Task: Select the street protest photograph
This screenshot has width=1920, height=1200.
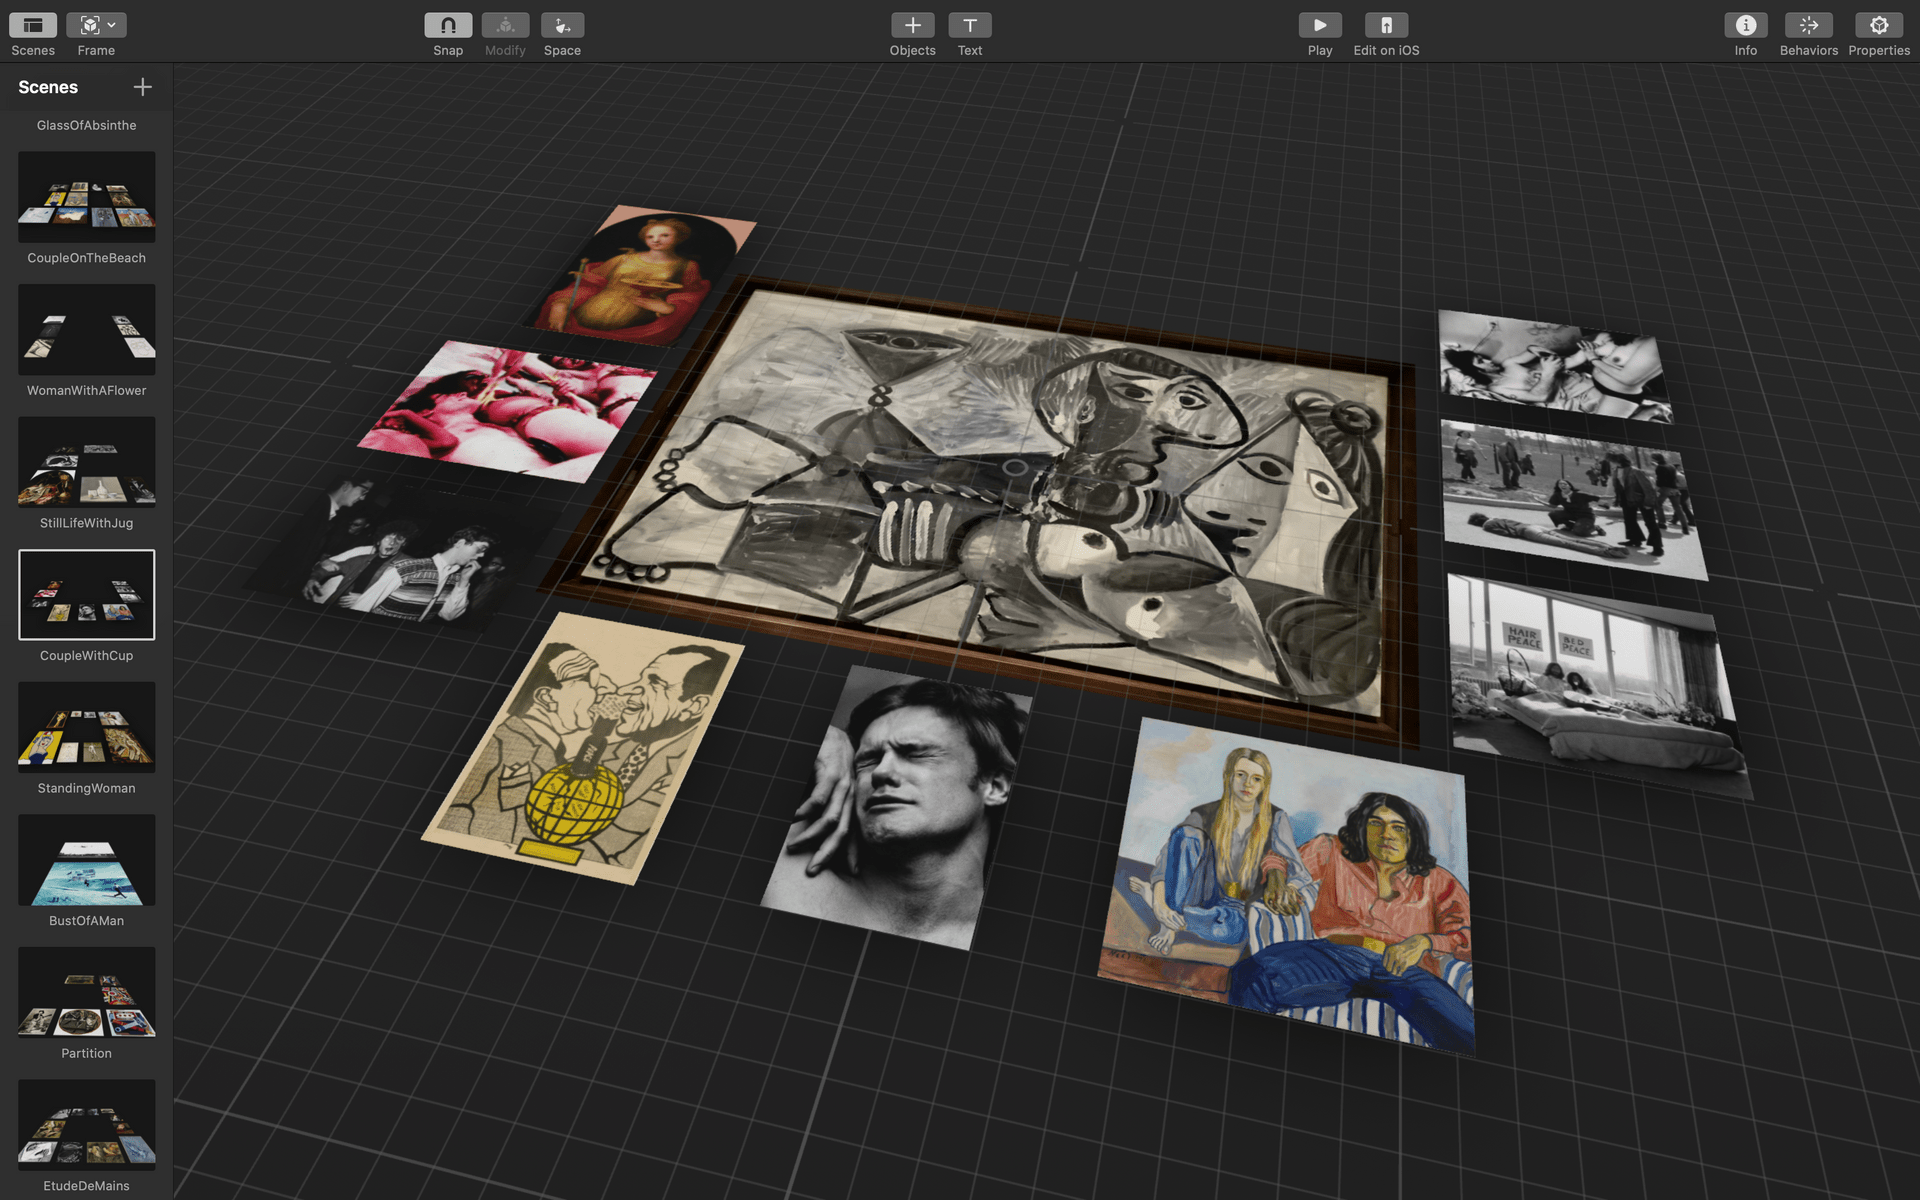Action: pos(1572,498)
